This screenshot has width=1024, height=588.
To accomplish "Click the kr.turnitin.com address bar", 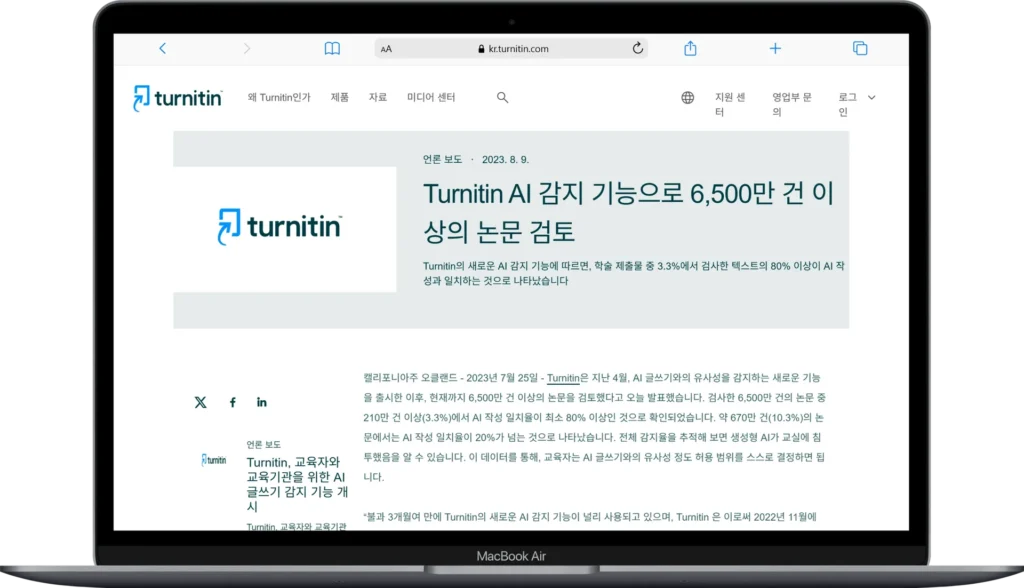I will point(511,48).
